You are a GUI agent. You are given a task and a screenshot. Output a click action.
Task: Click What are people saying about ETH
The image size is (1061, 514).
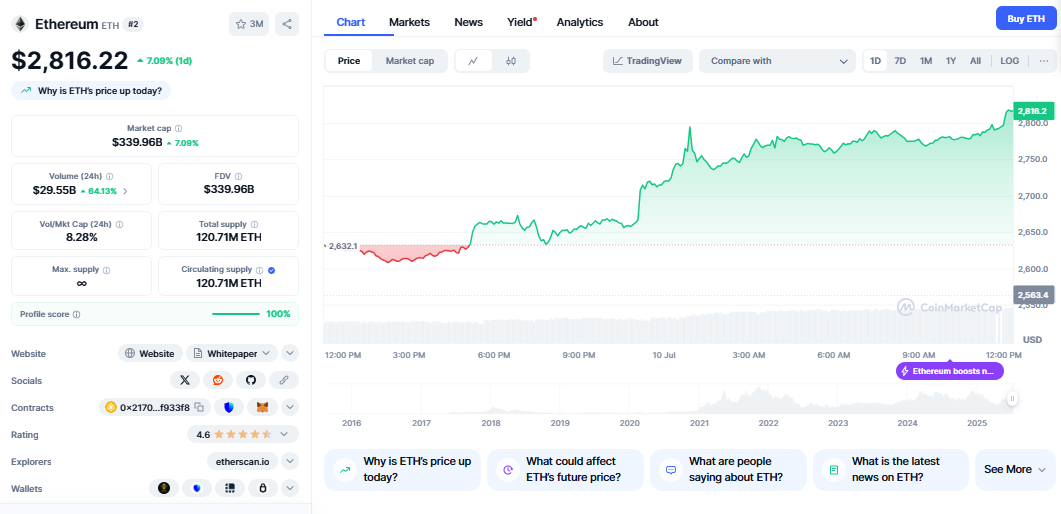(x=728, y=469)
